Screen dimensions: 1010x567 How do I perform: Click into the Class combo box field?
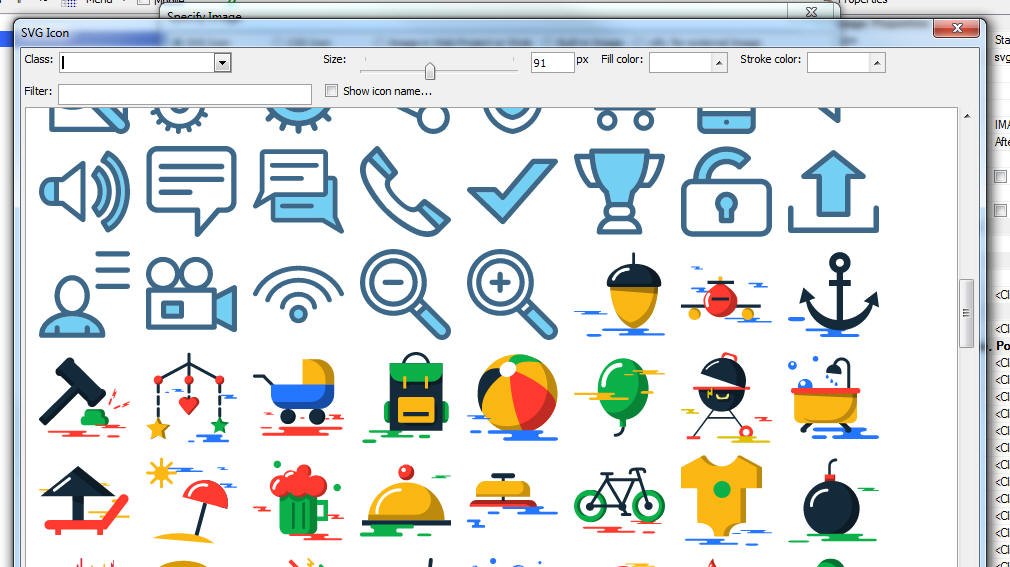pyautogui.click(x=138, y=62)
